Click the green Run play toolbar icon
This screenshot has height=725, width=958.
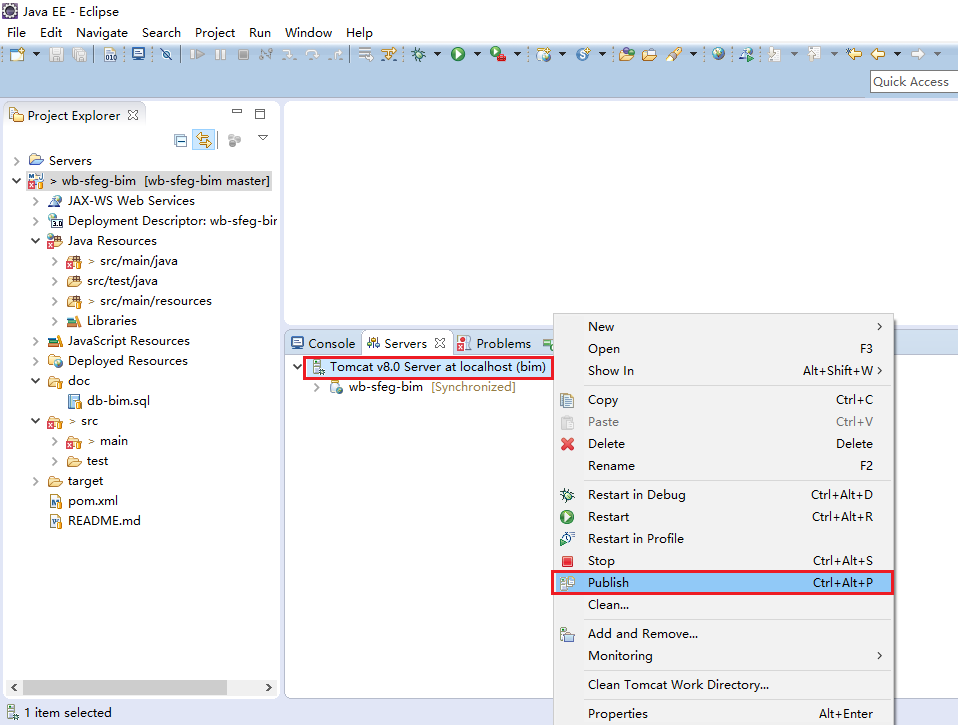(x=458, y=54)
